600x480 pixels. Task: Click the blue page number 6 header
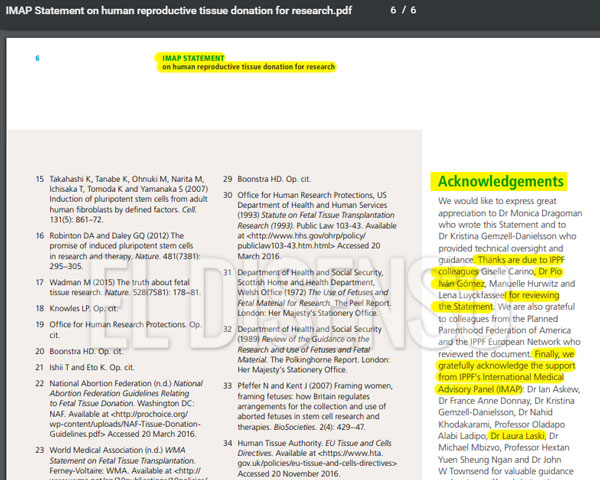tap(37, 58)
